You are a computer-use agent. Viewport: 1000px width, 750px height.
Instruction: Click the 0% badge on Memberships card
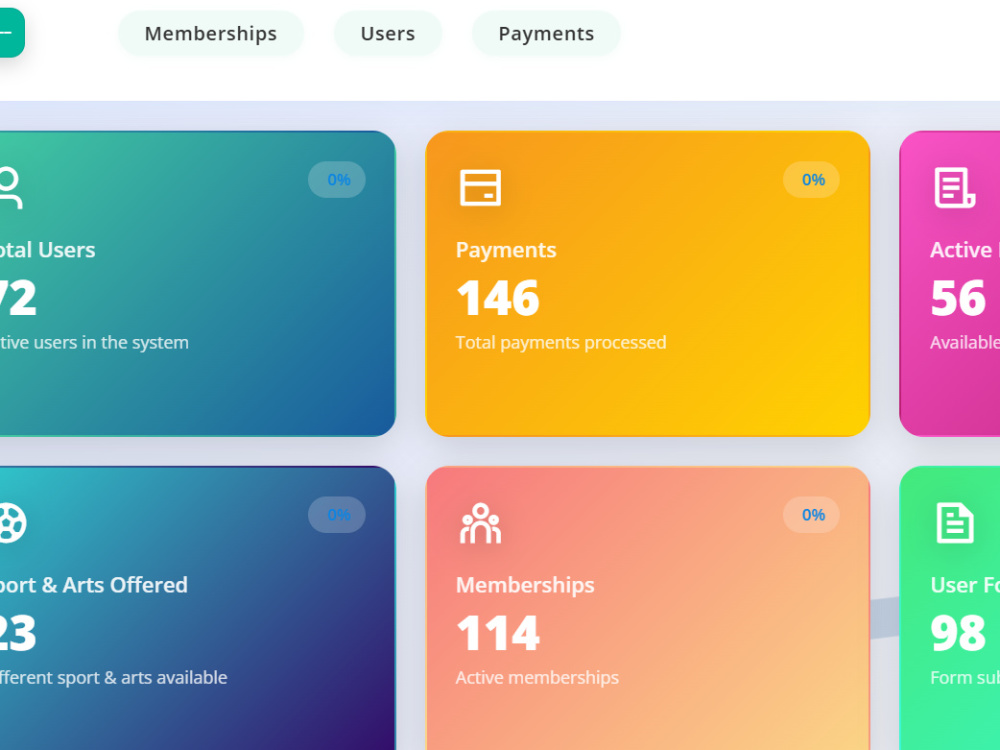click(x=812, y=515)
